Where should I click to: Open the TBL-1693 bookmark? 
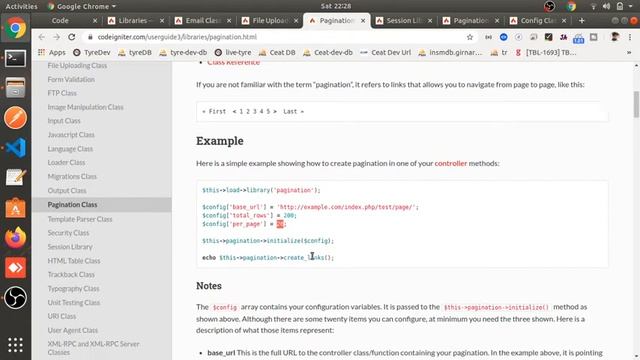pyautogui.click(x=546, y=53)
